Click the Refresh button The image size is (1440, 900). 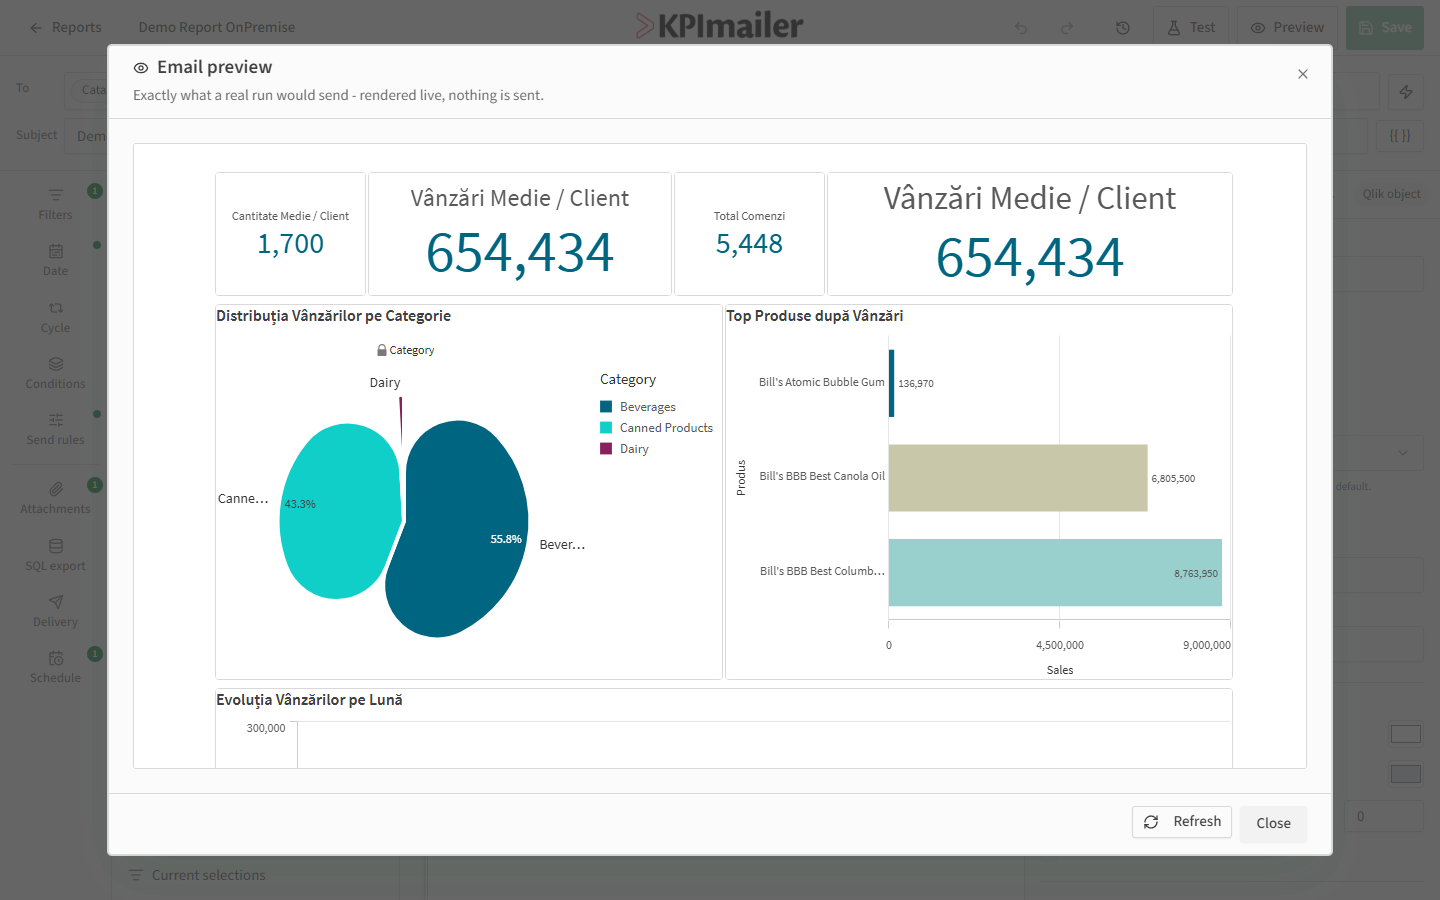(x=1182, y=822)
